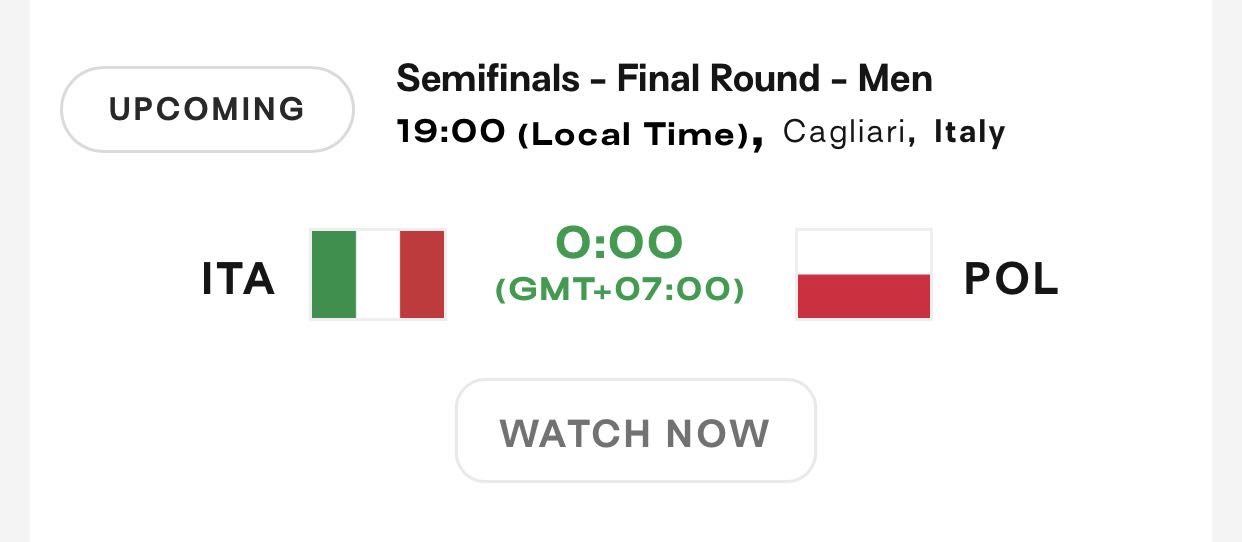Open the Poland flag icon
Image resolution: width=1242 pixels, height=542 pixels.
[x=864, y=275]
